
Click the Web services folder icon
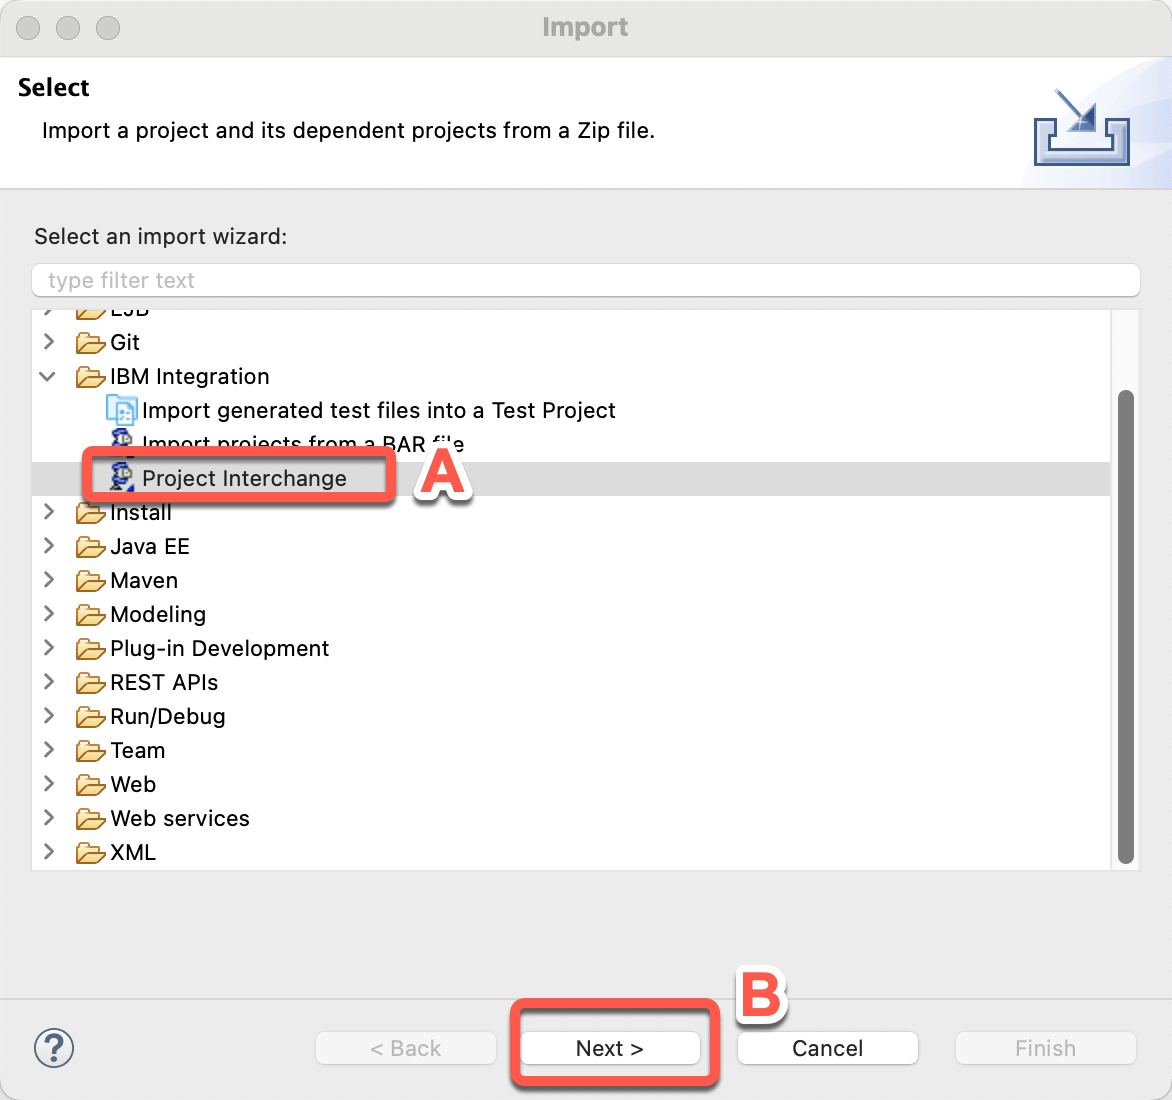(90, 819)
